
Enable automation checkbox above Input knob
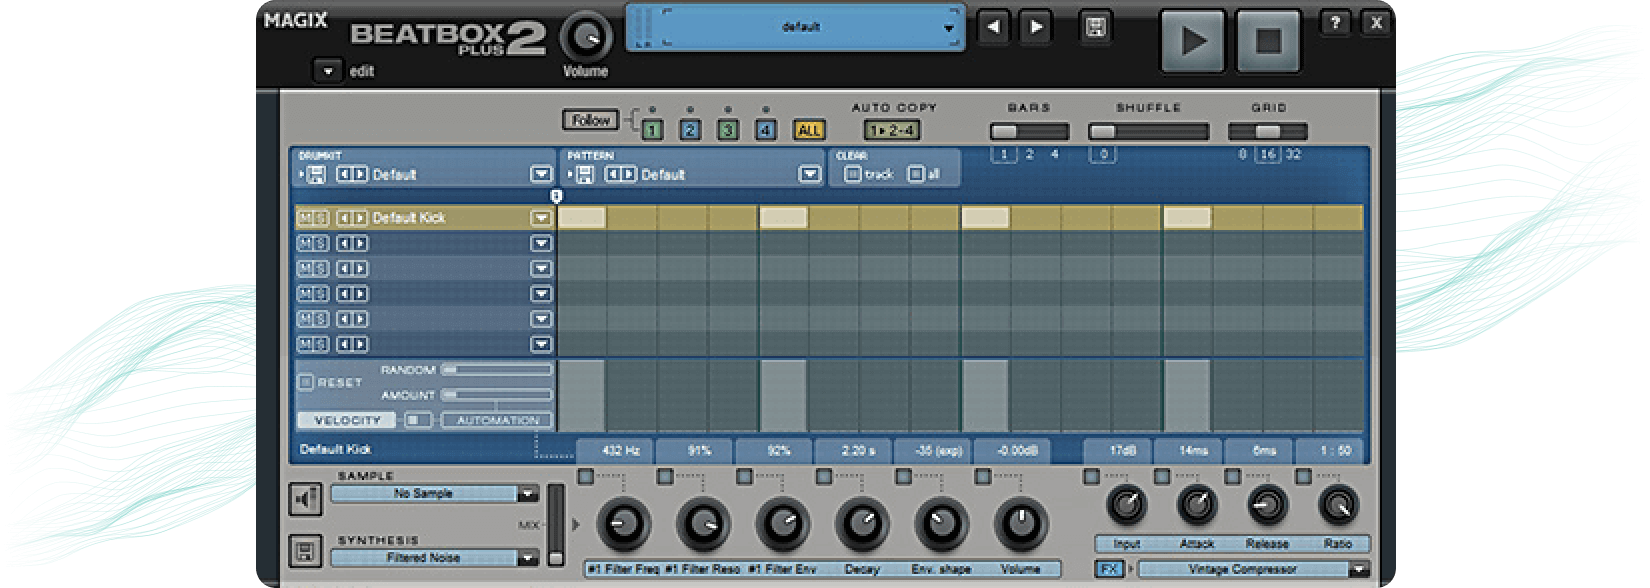1091,477
